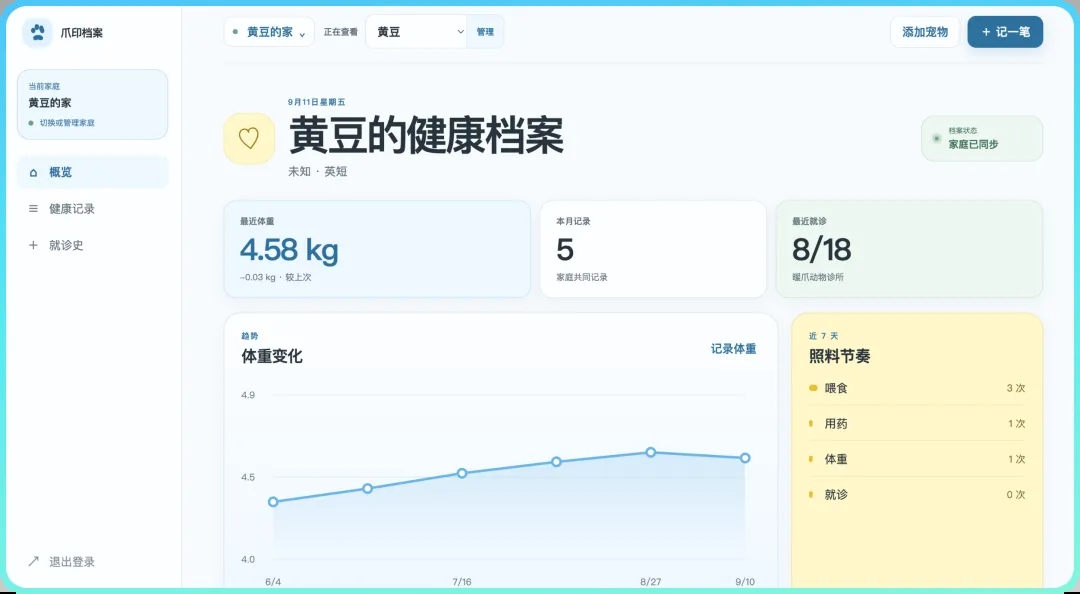Click the 最近体重 4.58 kg card
1080x594 pixels.
coord(377,249)
